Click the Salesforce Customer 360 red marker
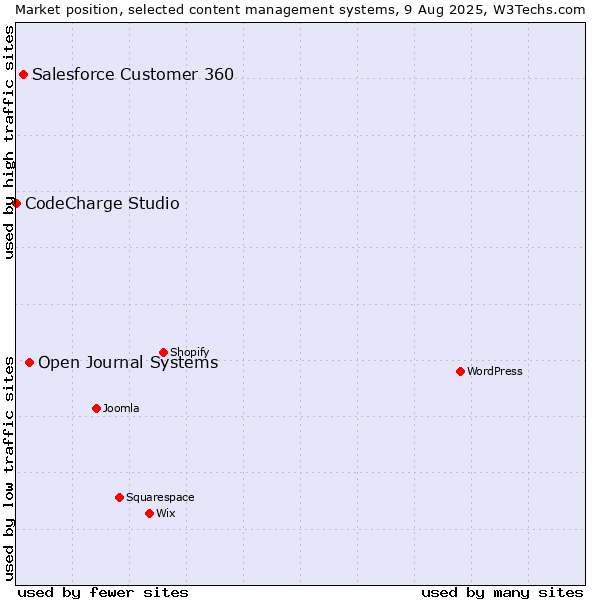 23,75
